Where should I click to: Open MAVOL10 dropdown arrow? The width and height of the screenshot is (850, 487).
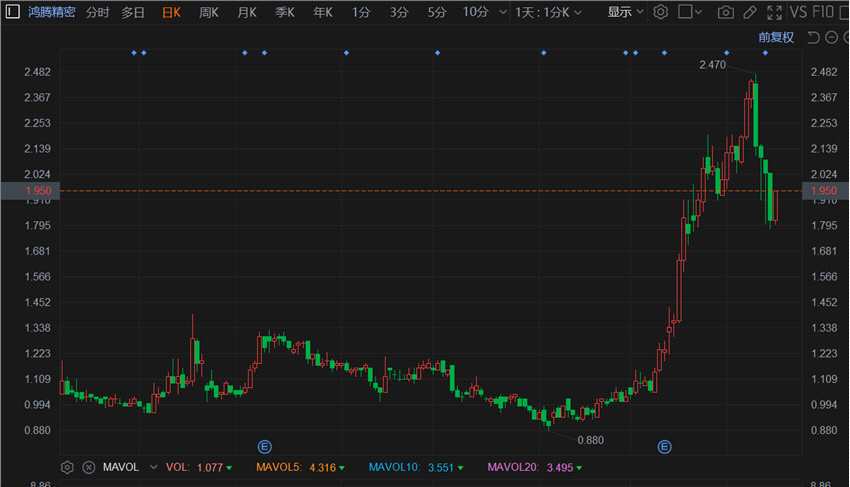460,468
